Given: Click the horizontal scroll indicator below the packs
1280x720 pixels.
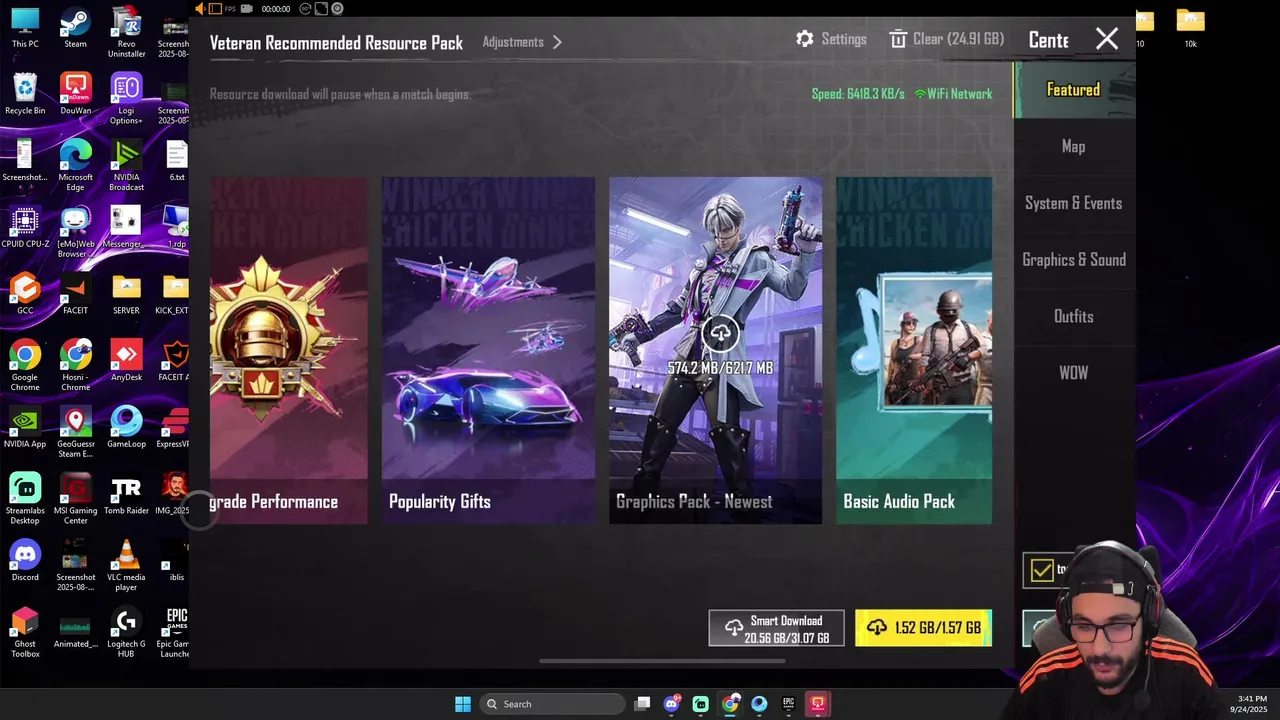Looking at the screenshot, I should [x=661, y=661].
